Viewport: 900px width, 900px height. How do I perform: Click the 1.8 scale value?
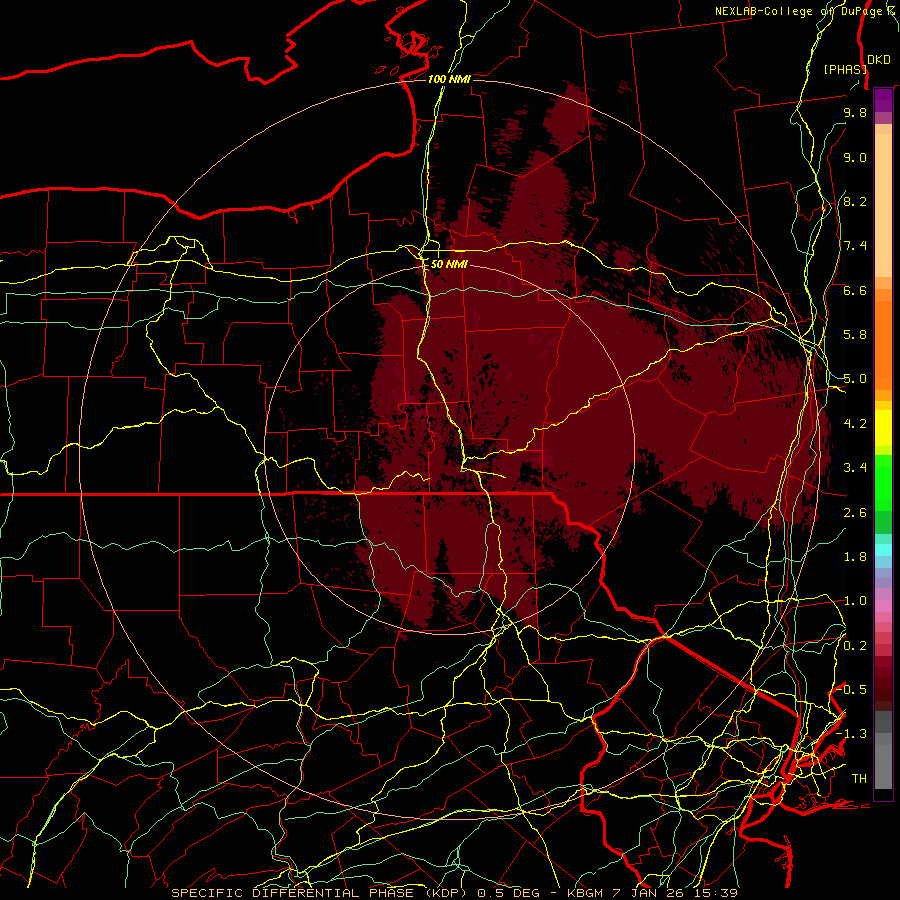click(x=855, y=557)
